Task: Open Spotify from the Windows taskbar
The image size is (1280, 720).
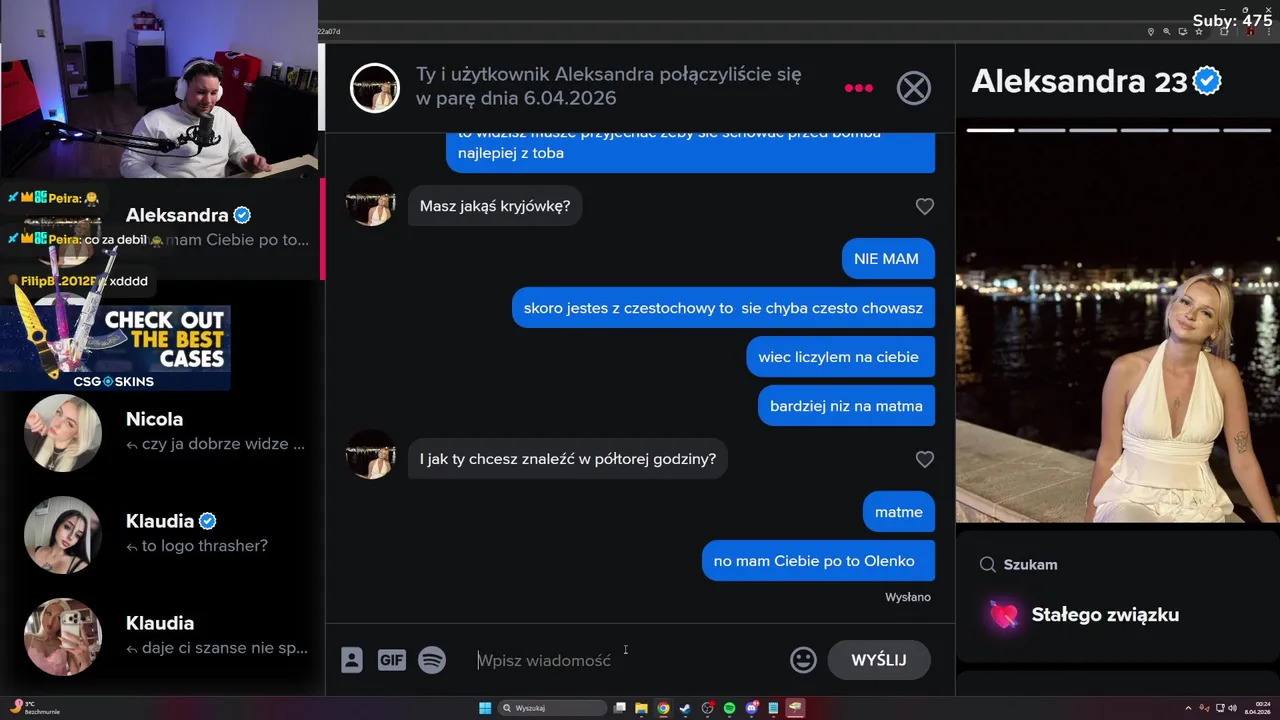Action: pos(729,708)
